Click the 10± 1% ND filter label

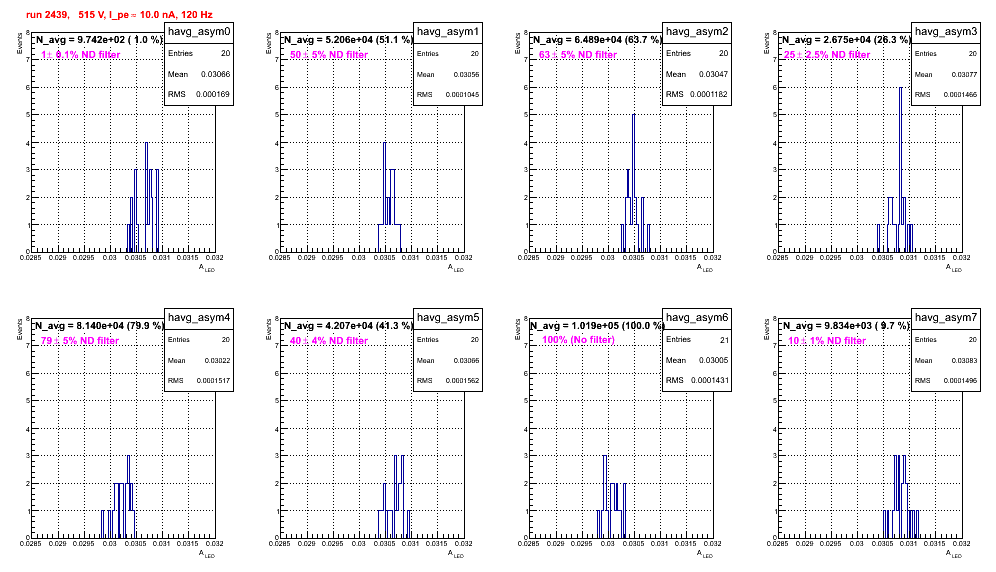point(827,341)
